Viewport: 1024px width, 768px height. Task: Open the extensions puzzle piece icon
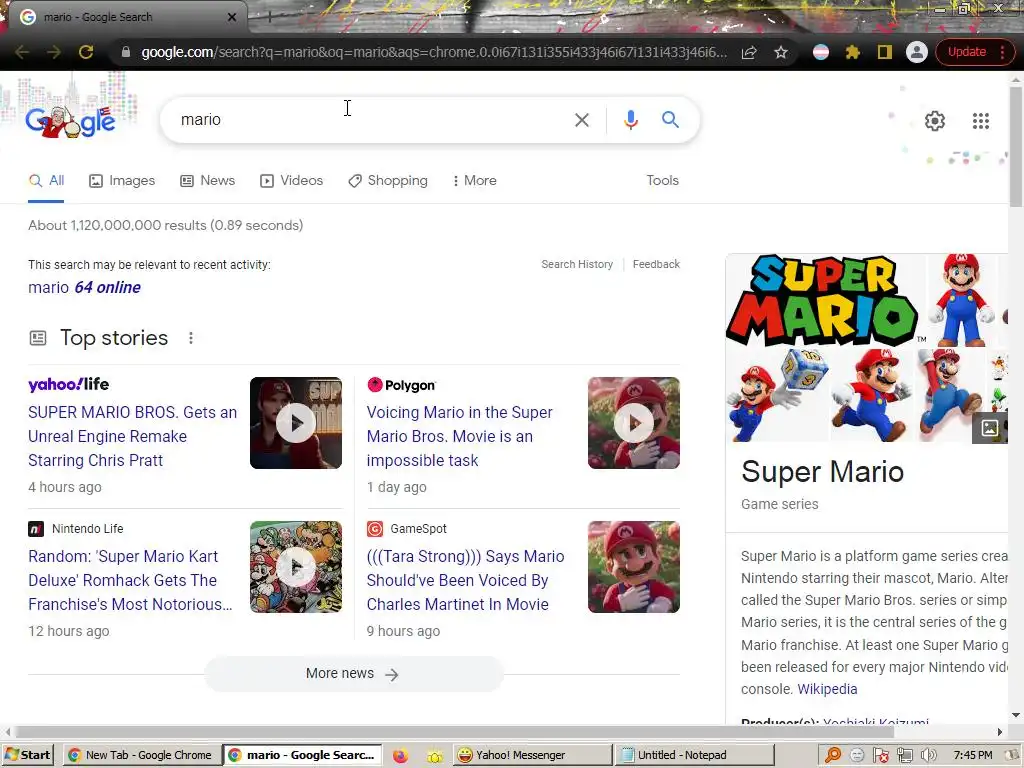[x=852, y=52]
